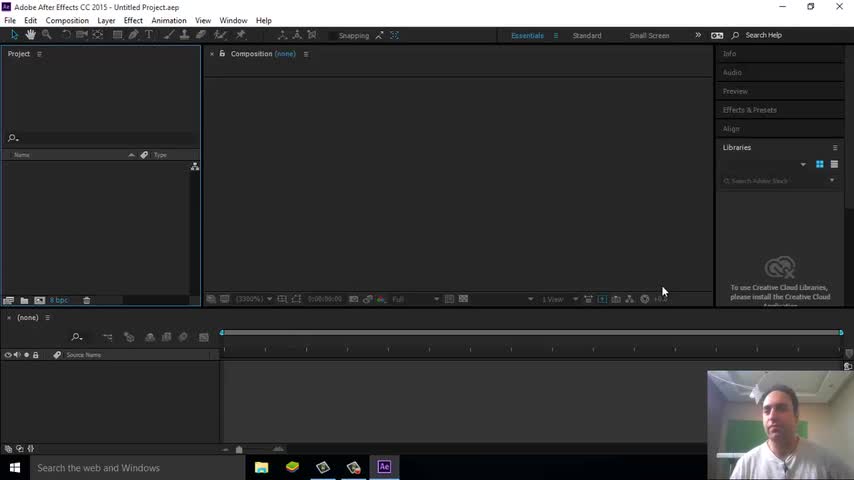This screenshot has width=854, height=480.
Task: Toggle frame blending for layers
Action: pos(167,338)
